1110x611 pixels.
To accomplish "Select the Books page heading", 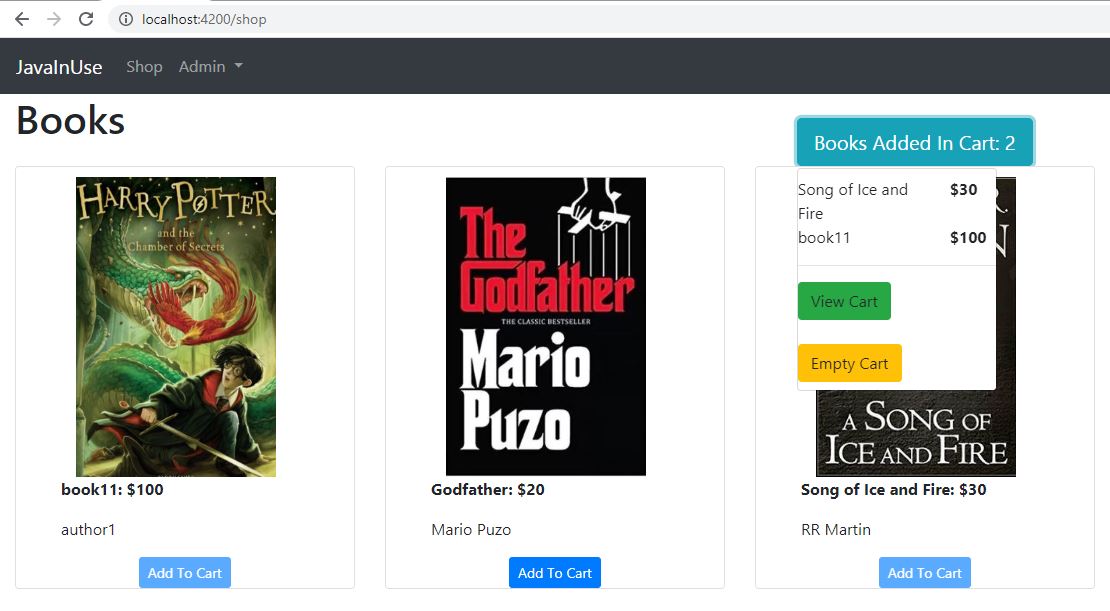I will pyautogui.click(x=71, y=120).
